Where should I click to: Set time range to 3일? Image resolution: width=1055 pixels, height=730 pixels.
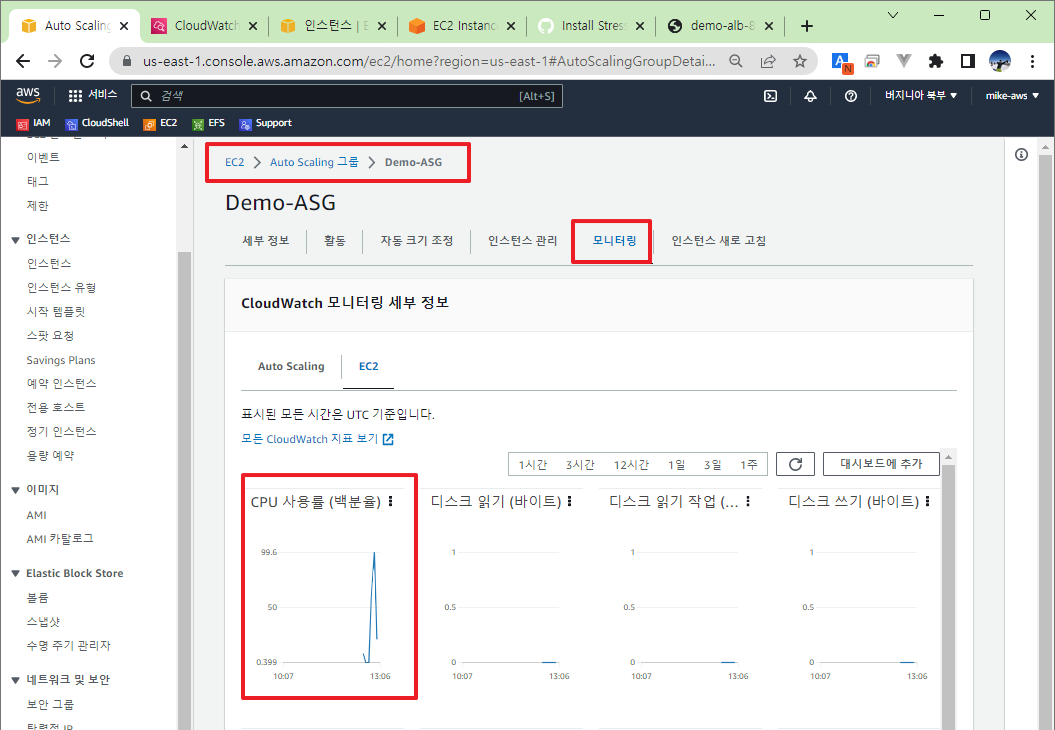[x=713, y=465]
